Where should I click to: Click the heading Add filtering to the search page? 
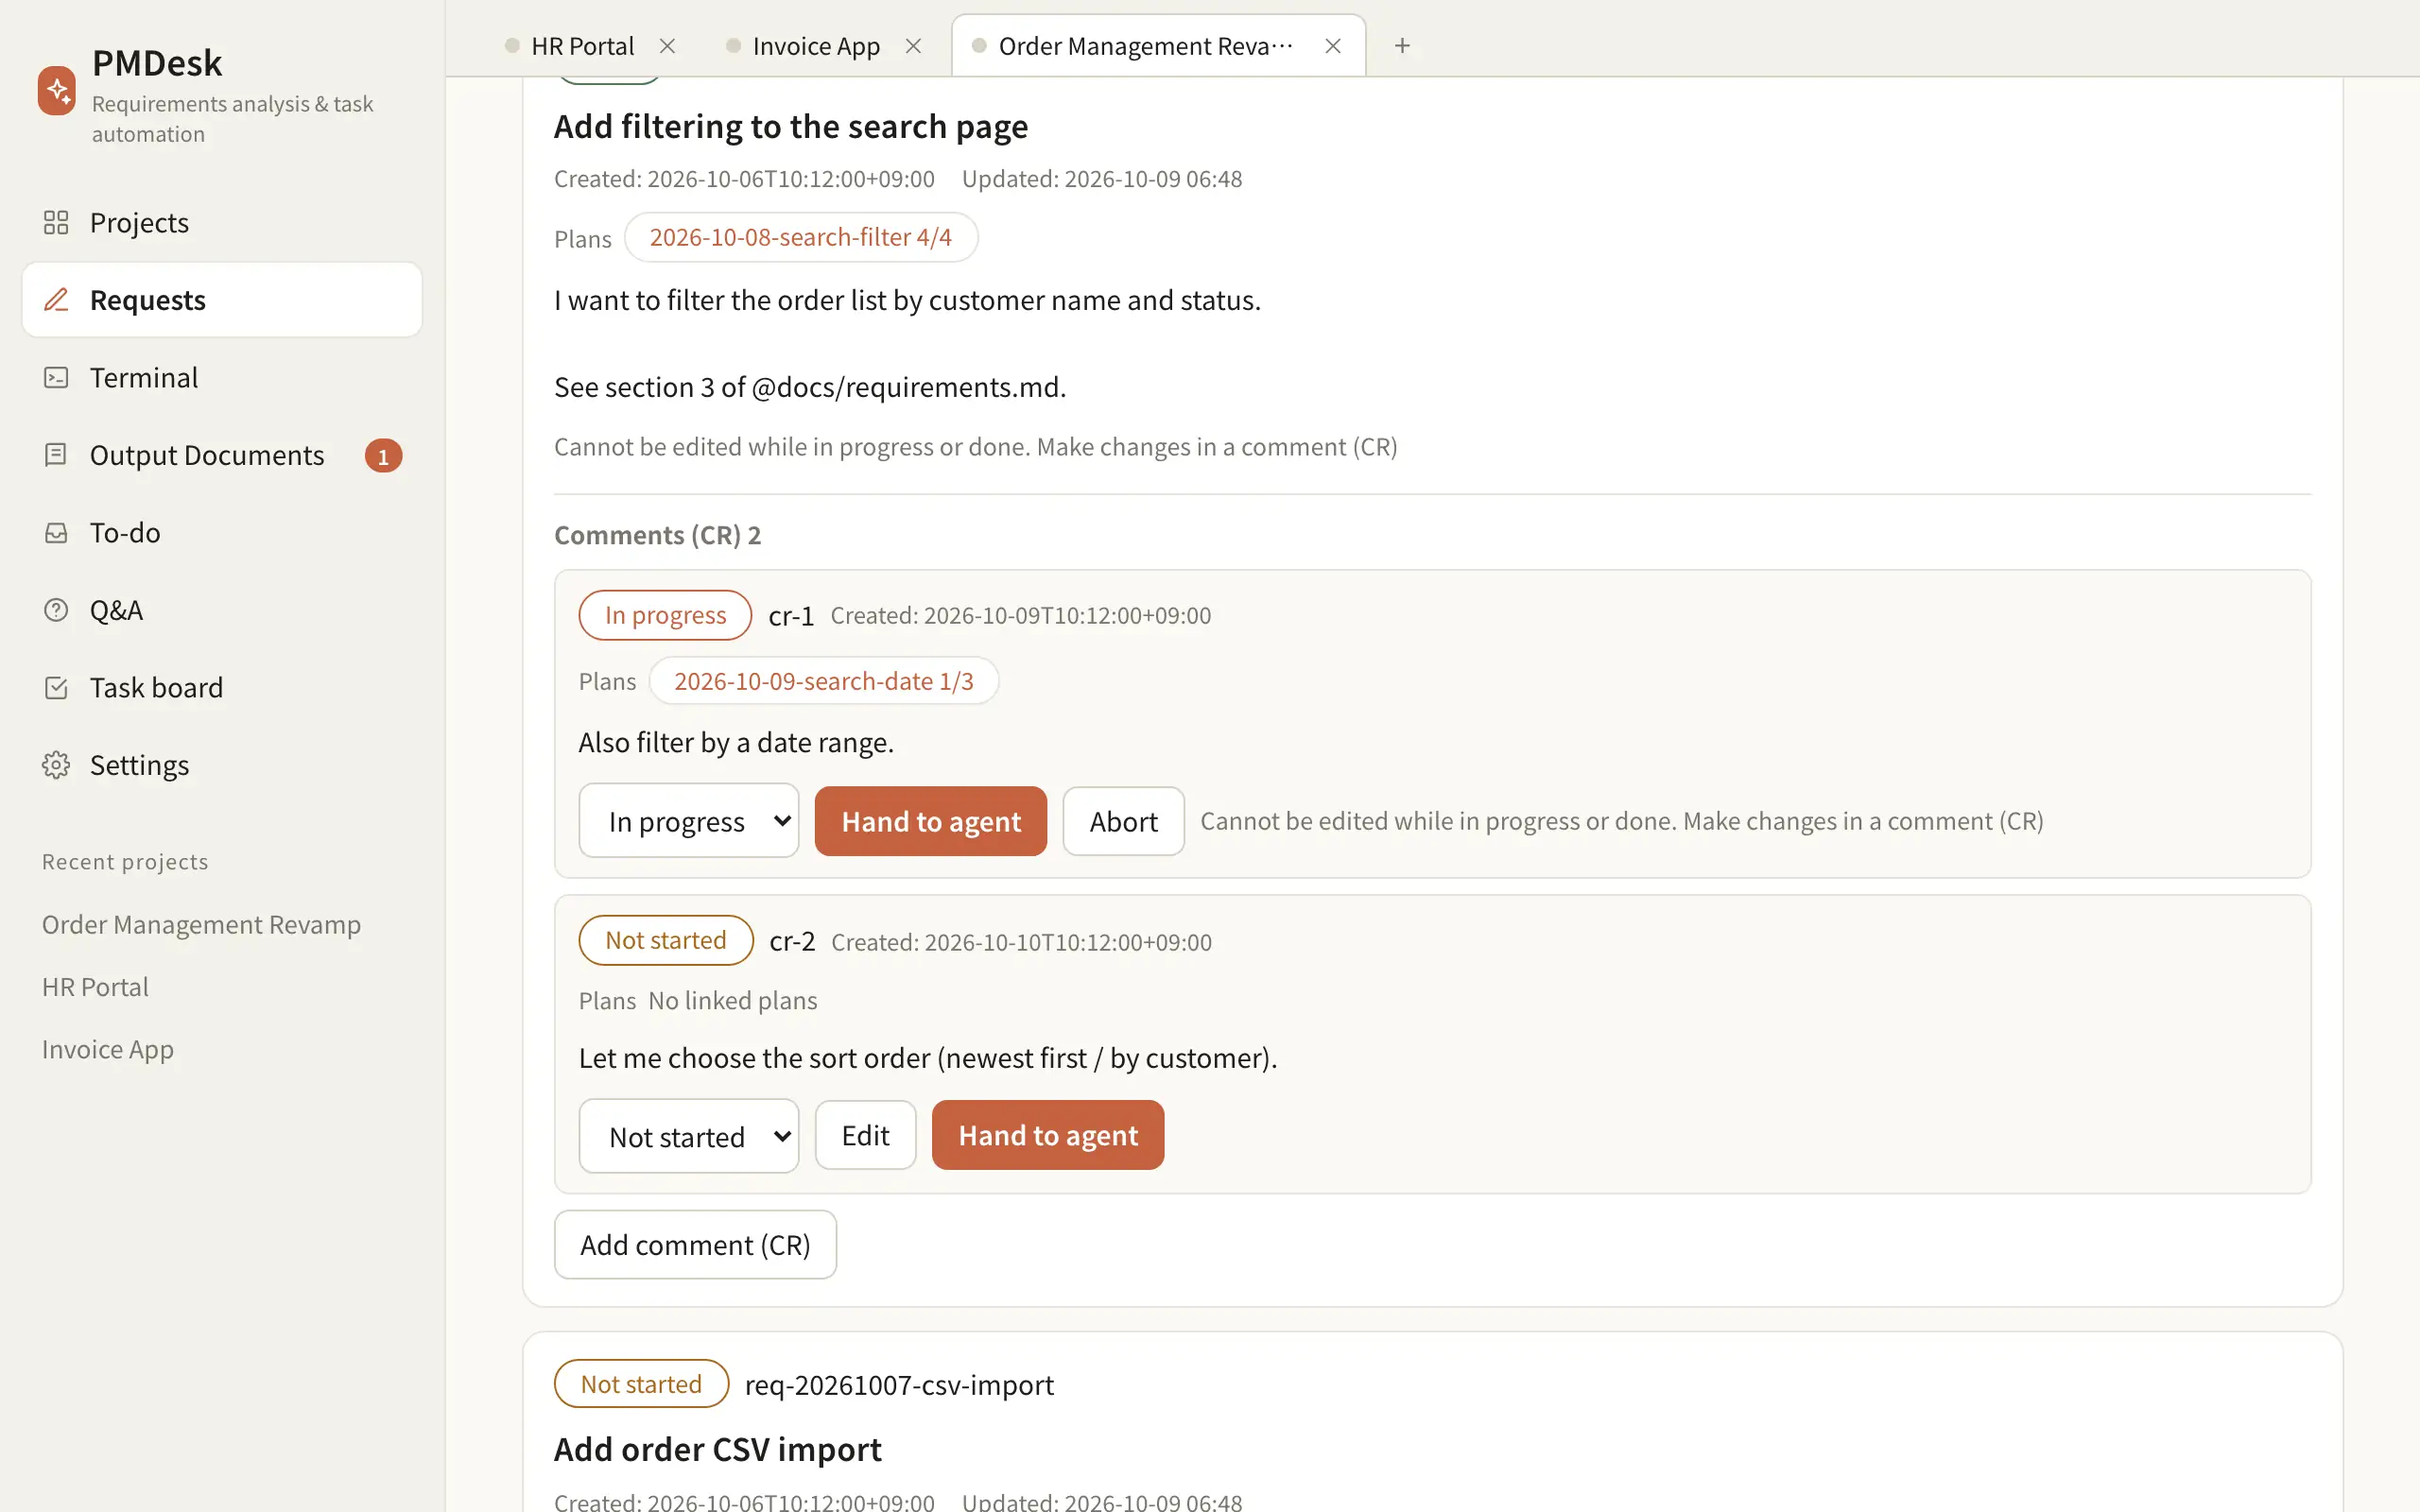click(x=791, y=126)
